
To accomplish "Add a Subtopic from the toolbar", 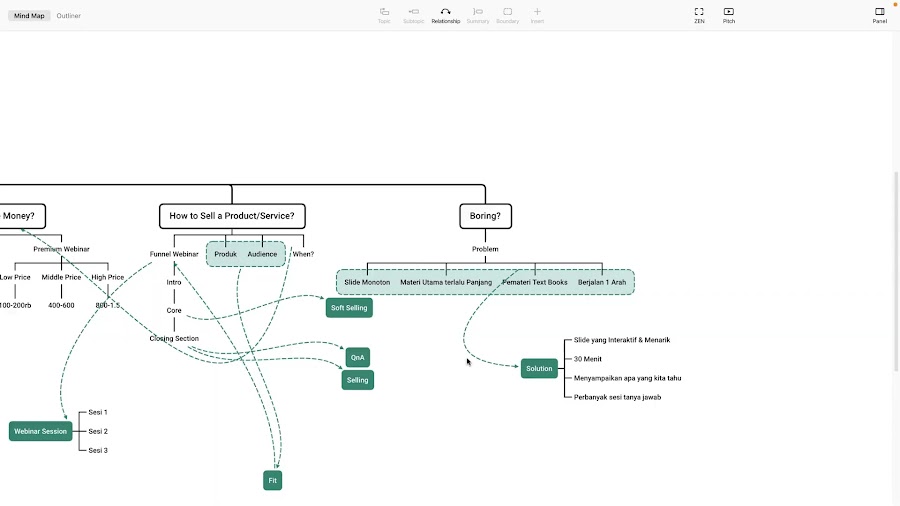I will 413,15.
